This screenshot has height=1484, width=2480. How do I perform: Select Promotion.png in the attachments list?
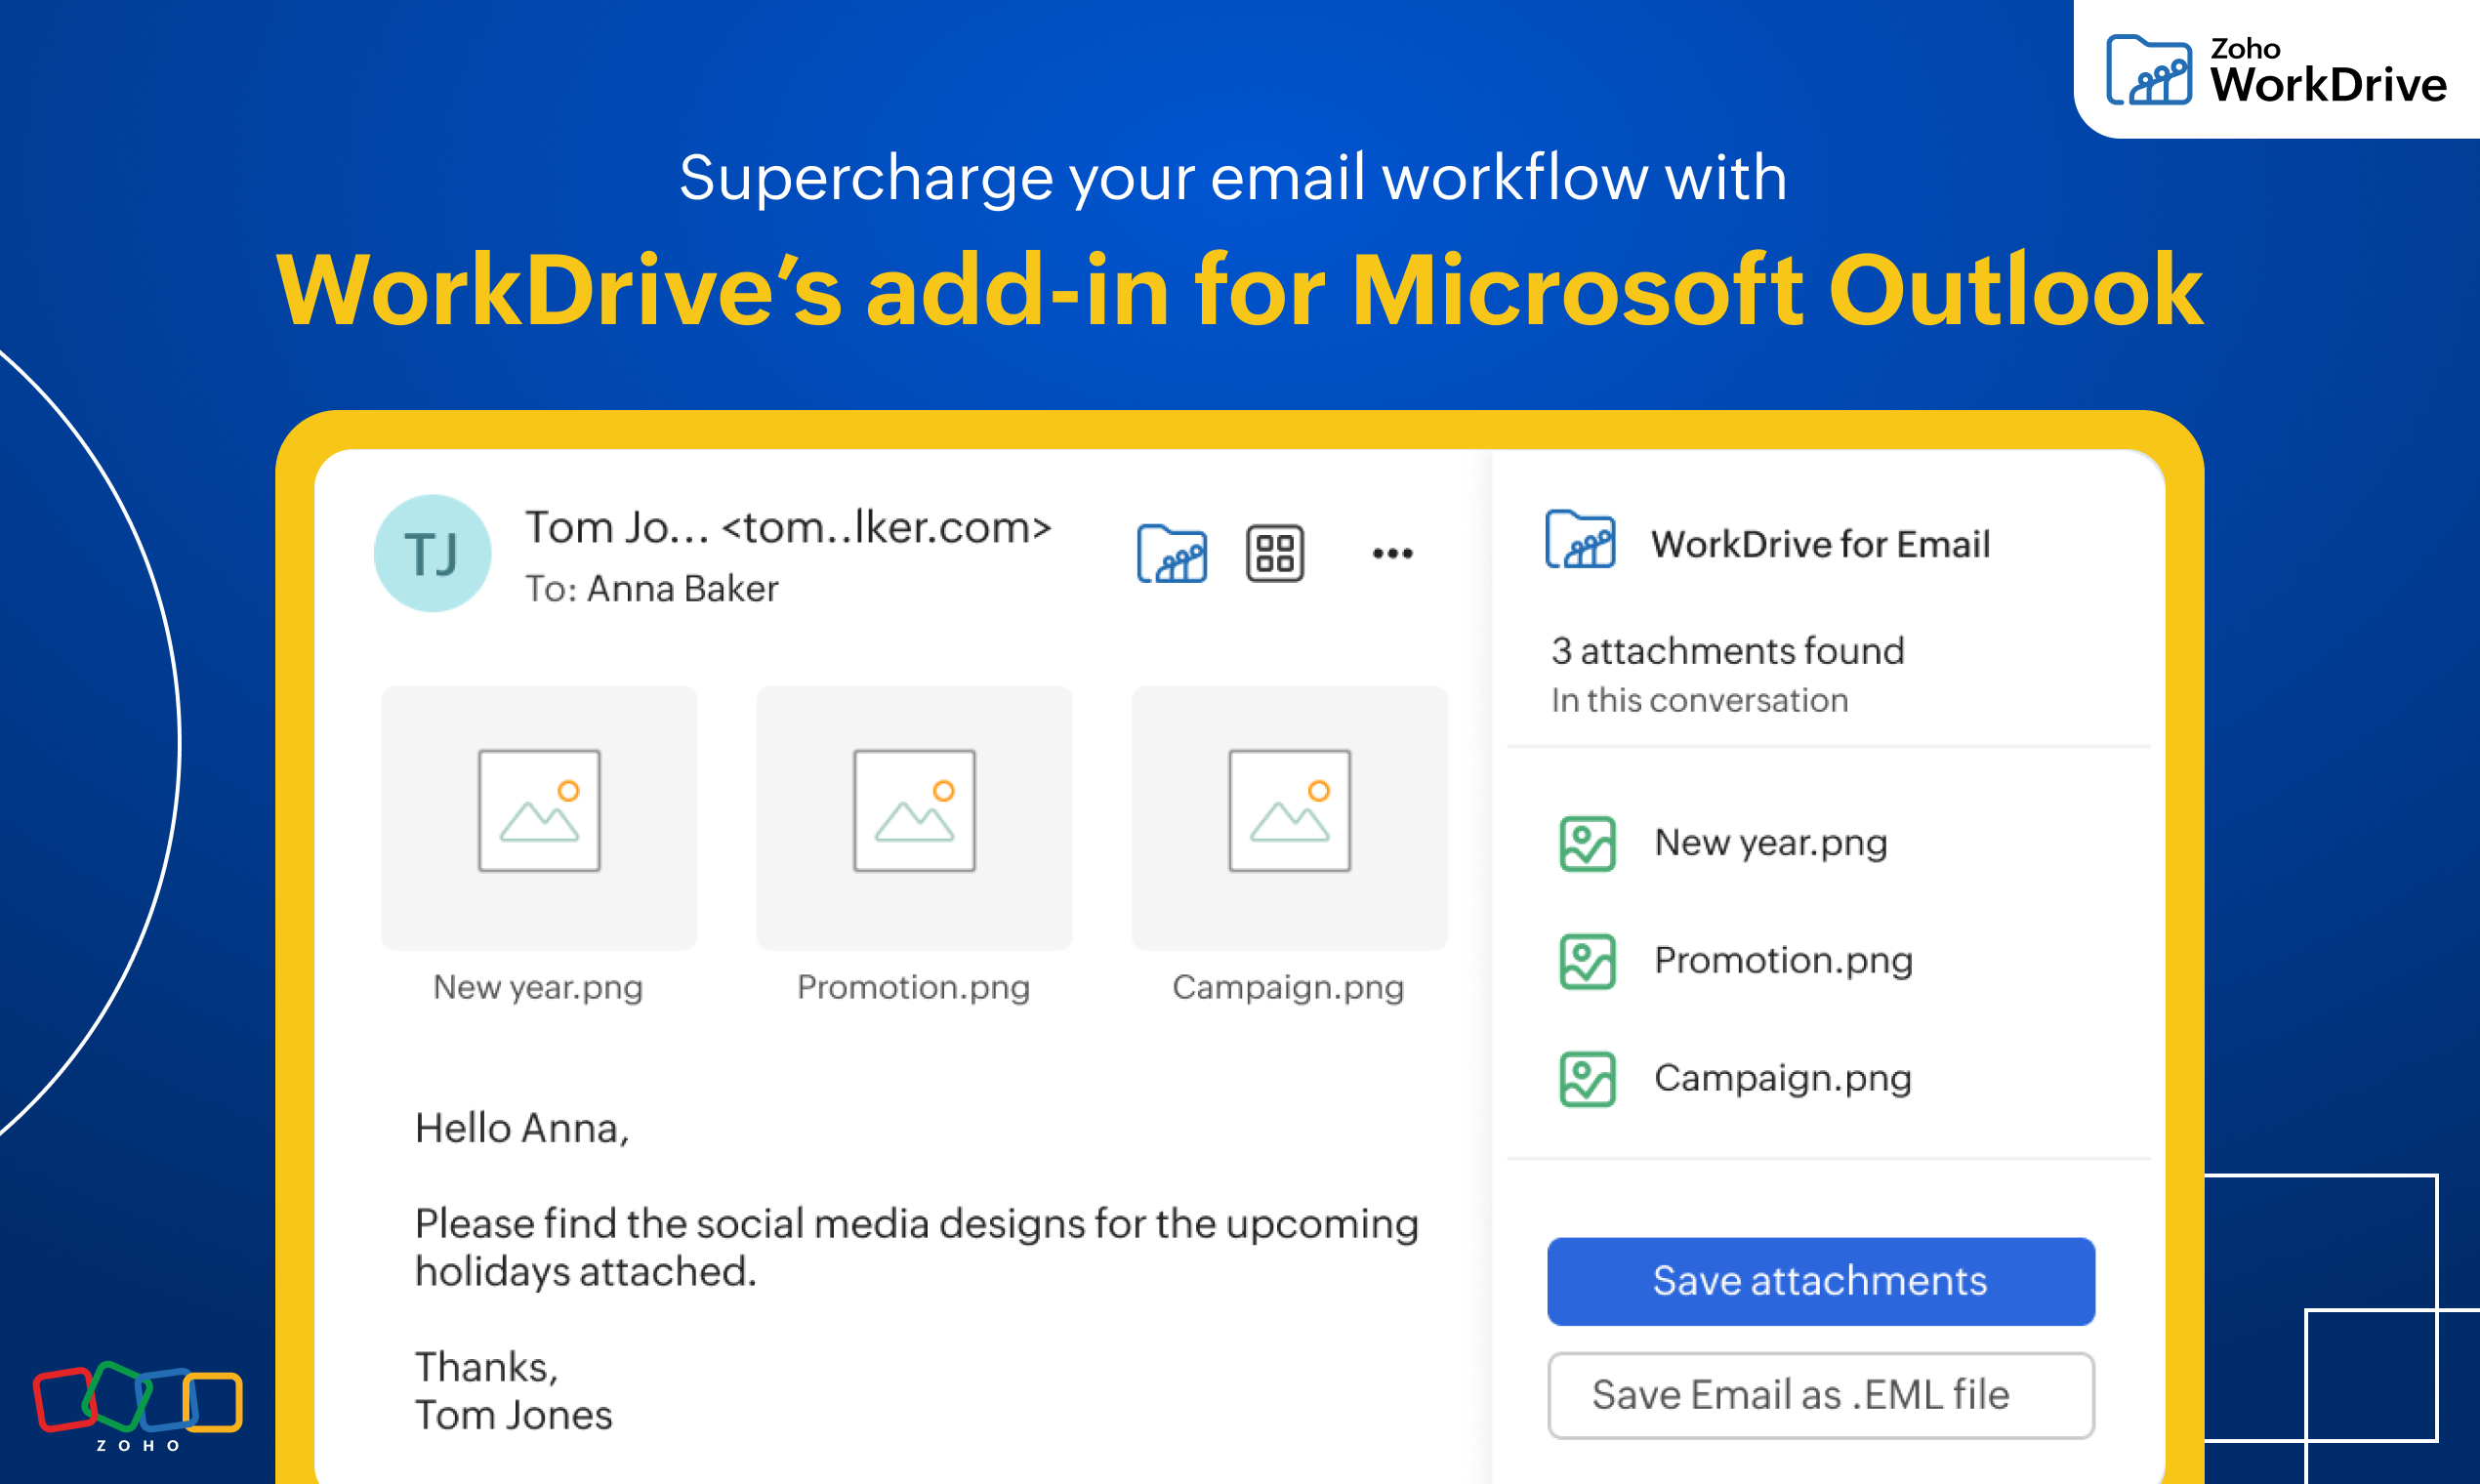pyautogui.click(x=1783, y=961)
